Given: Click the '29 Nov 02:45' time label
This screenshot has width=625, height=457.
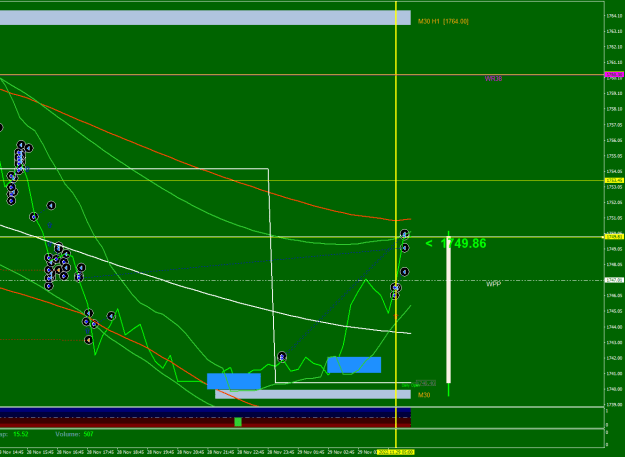Looking at the screenshot, I should click(342, 453).
